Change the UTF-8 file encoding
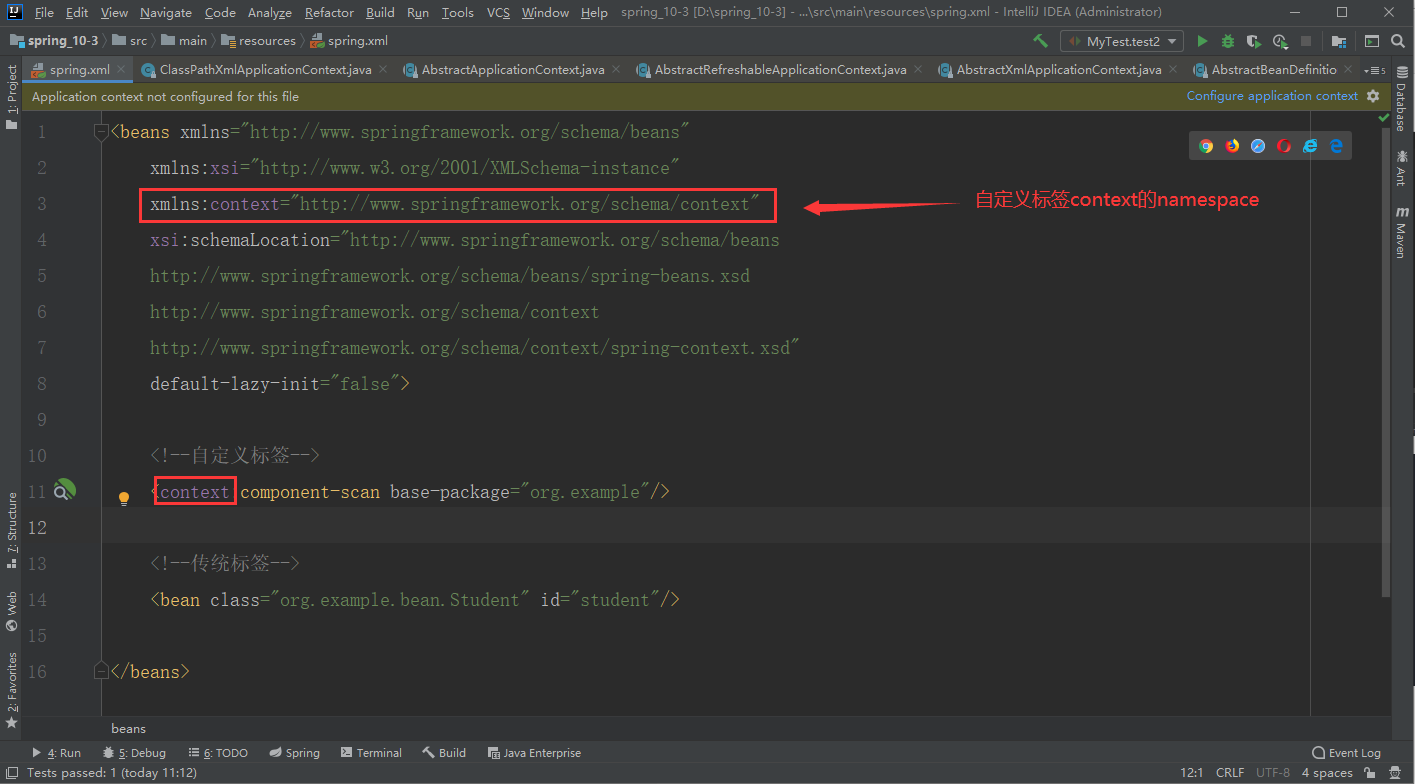Image resolution: width=1415 pixels, height=784 pixels. [x=1273, y=773]
